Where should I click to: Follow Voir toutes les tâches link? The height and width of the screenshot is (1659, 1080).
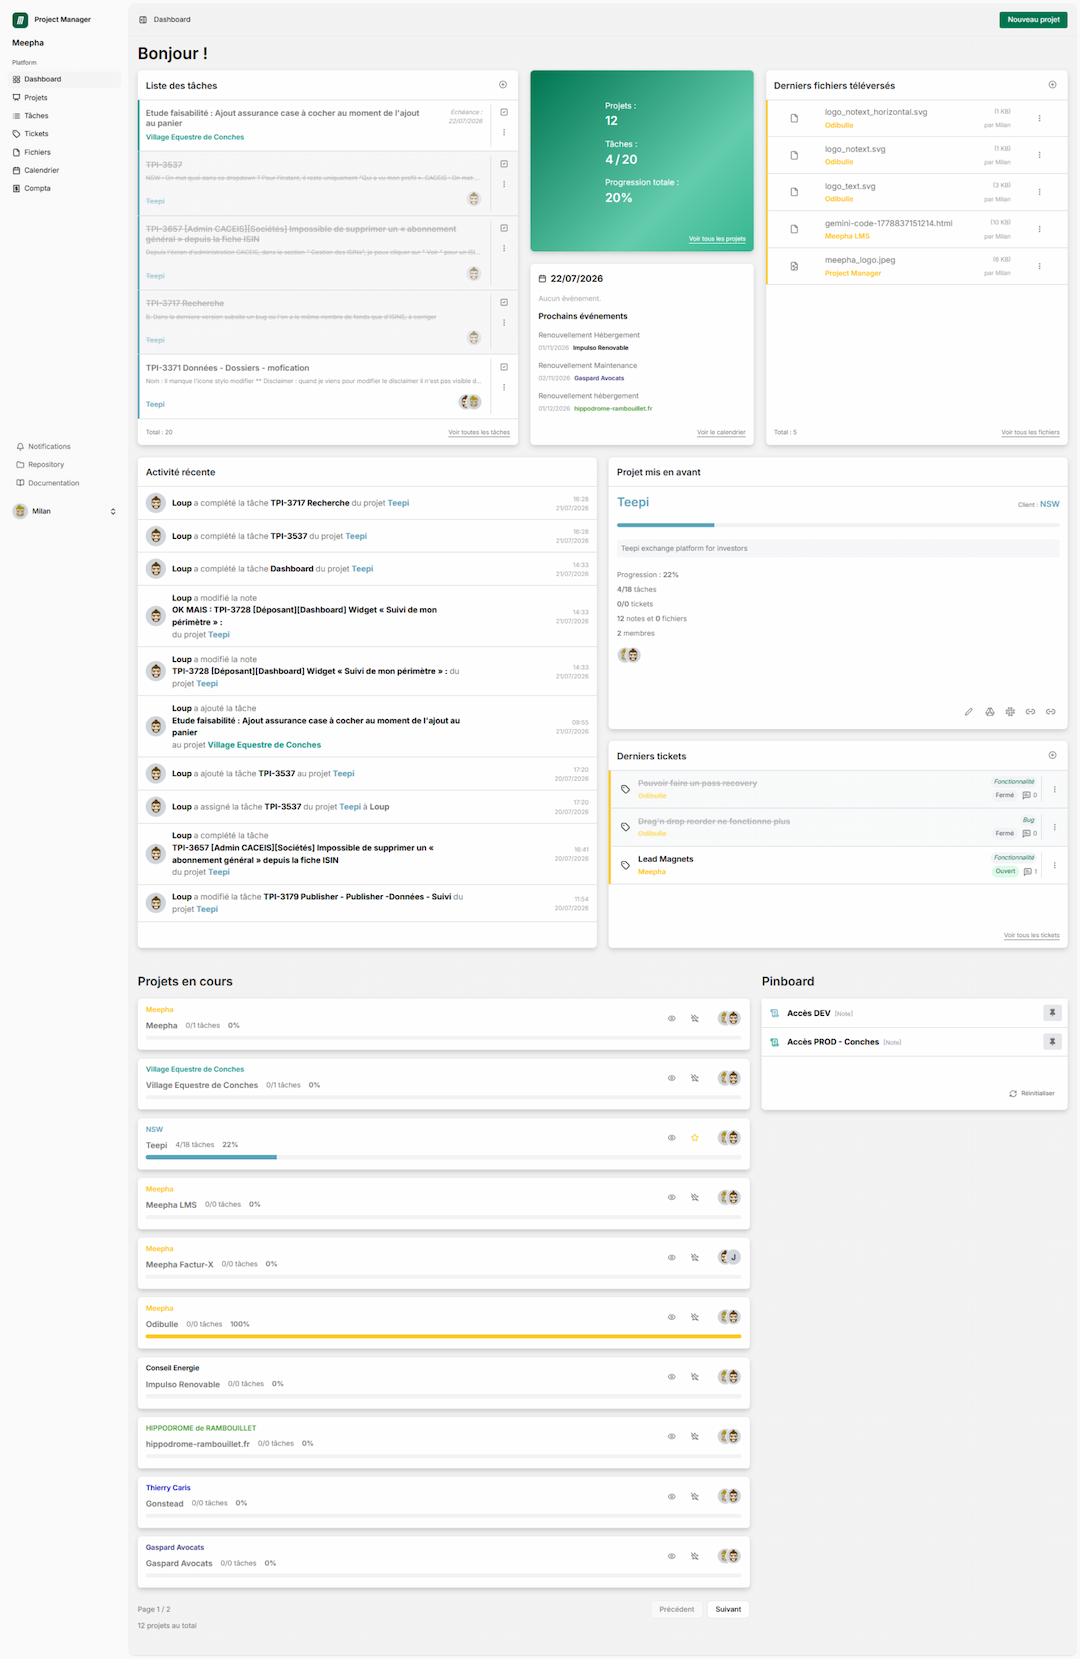(479, 432)
